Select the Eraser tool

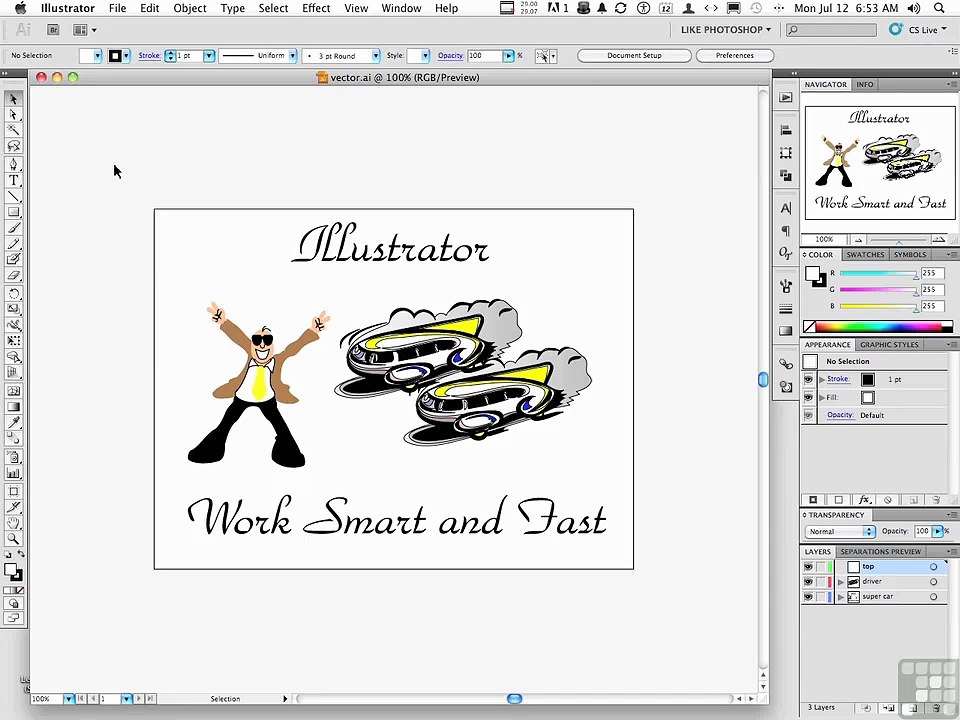(x=13, y=276)
